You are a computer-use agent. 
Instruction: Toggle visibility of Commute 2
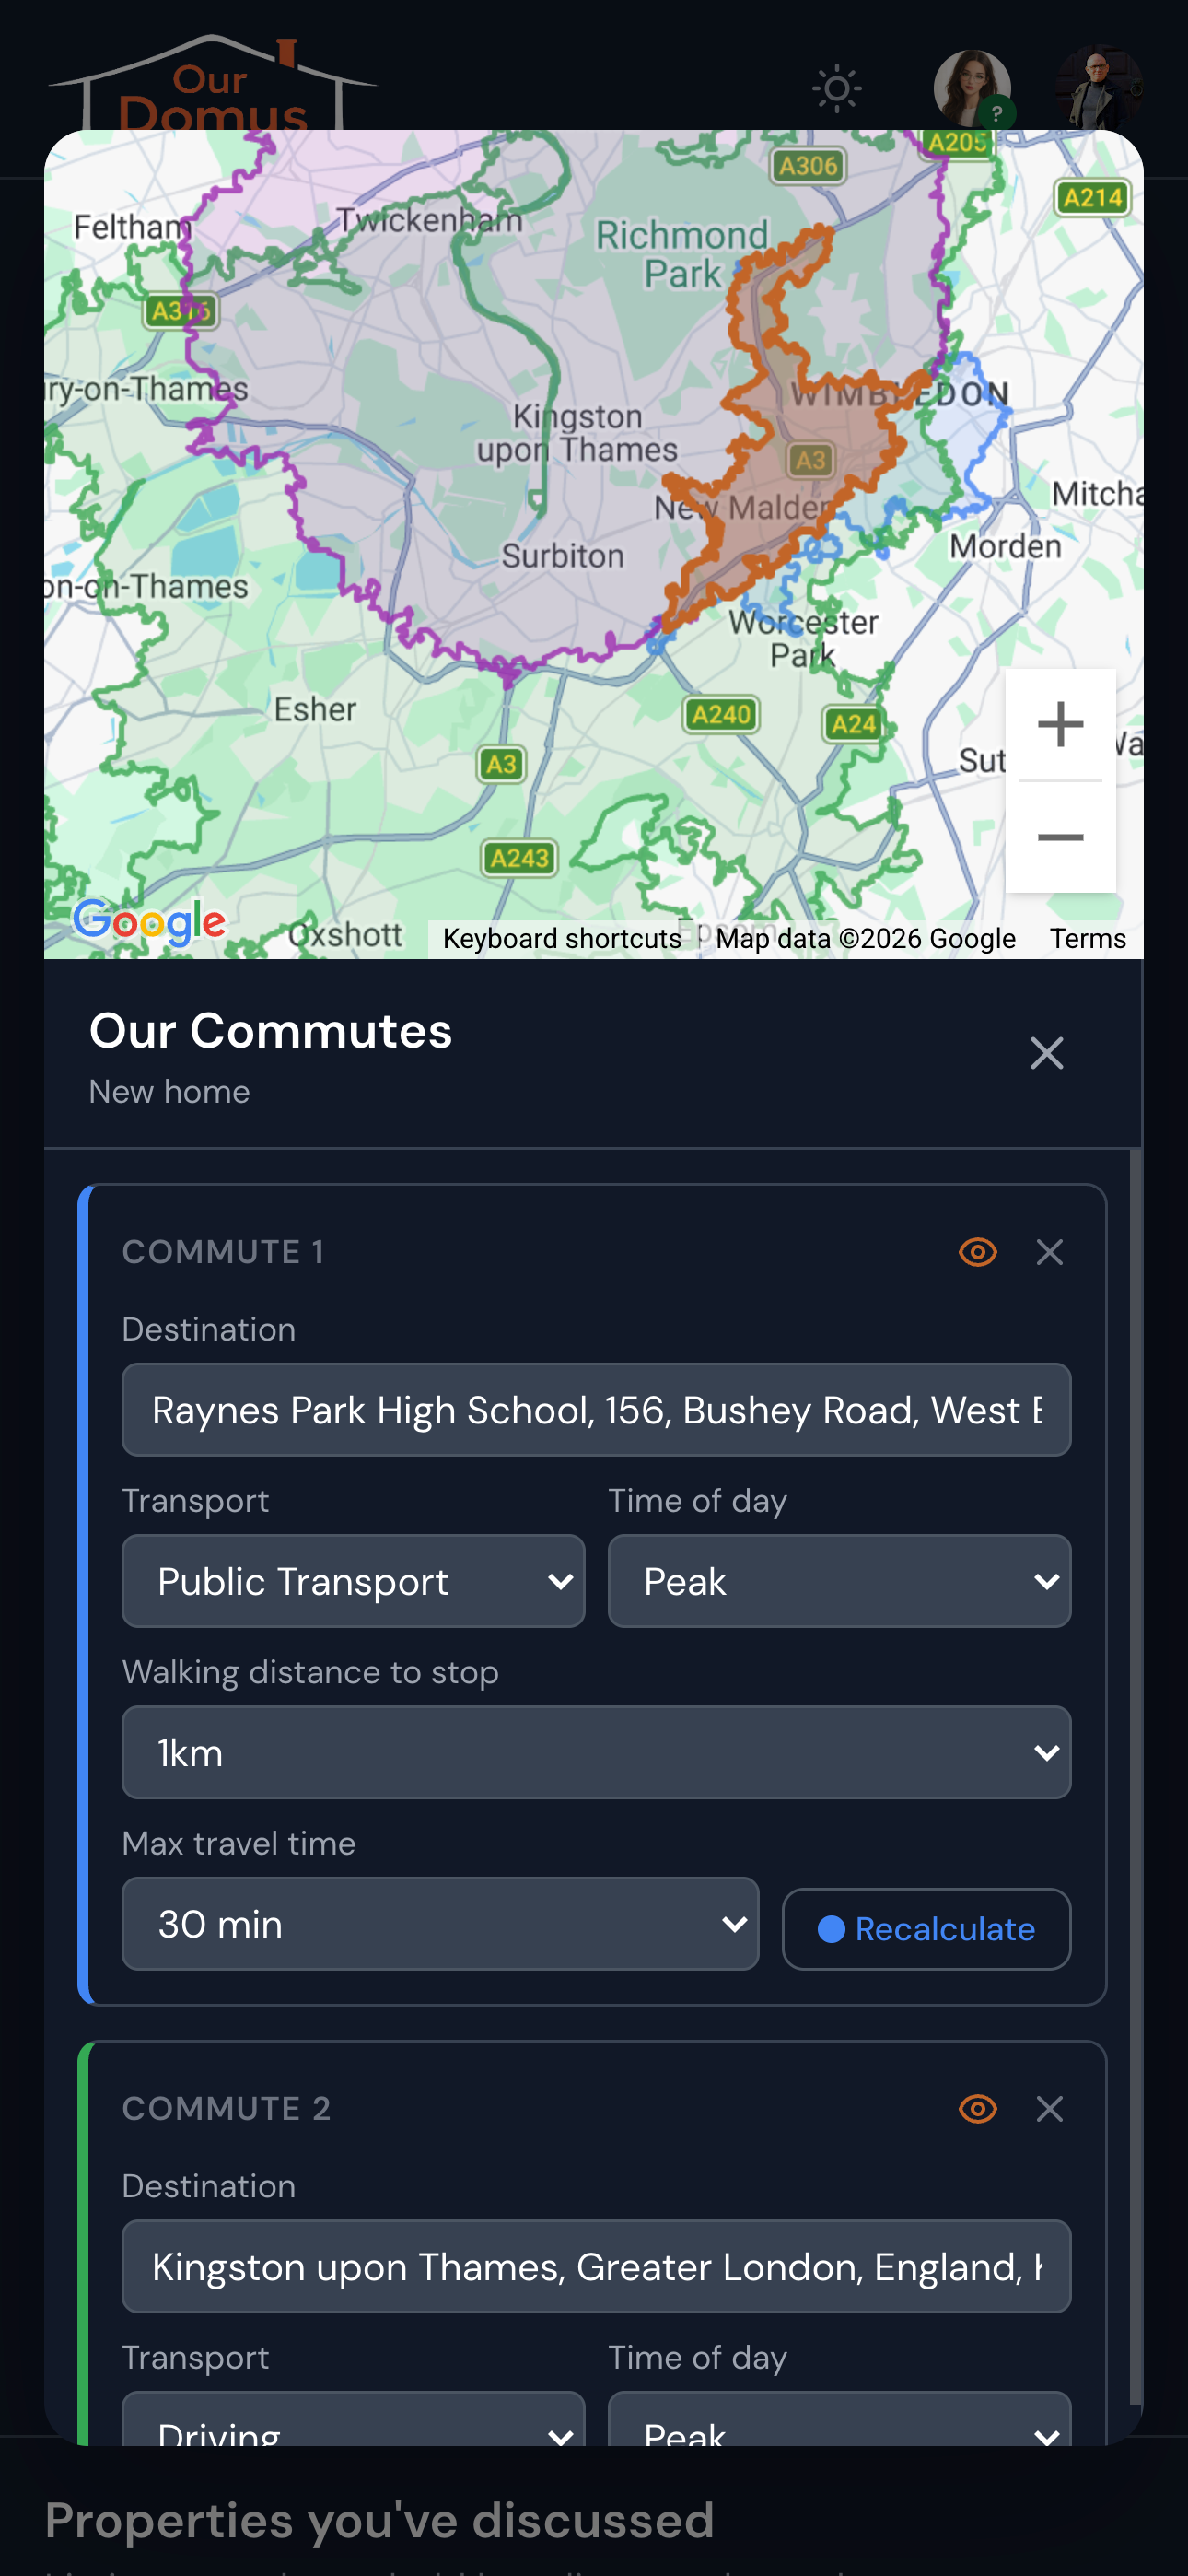click(x=978, y=2110)
